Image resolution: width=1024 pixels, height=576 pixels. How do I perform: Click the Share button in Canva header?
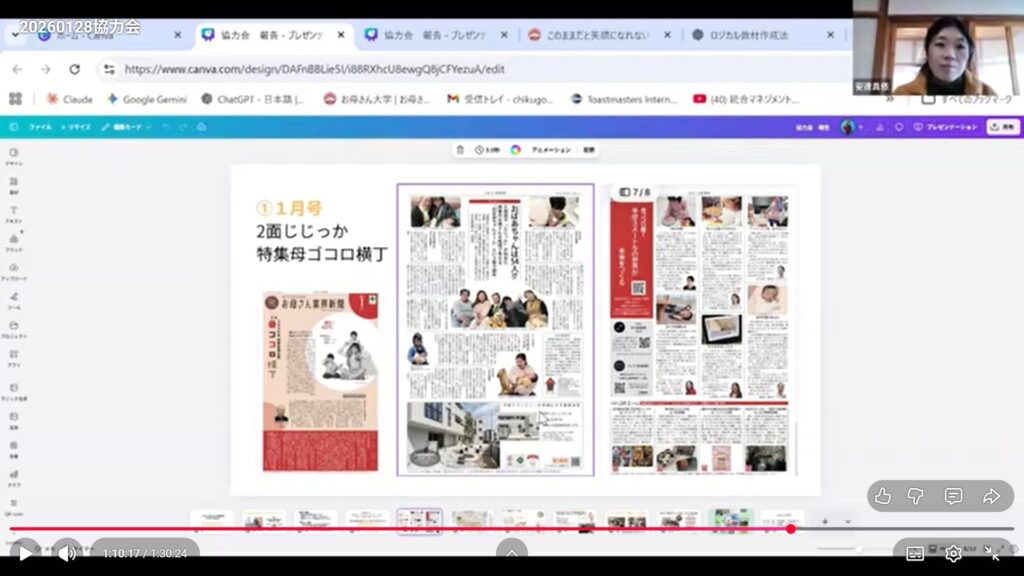1002,127
